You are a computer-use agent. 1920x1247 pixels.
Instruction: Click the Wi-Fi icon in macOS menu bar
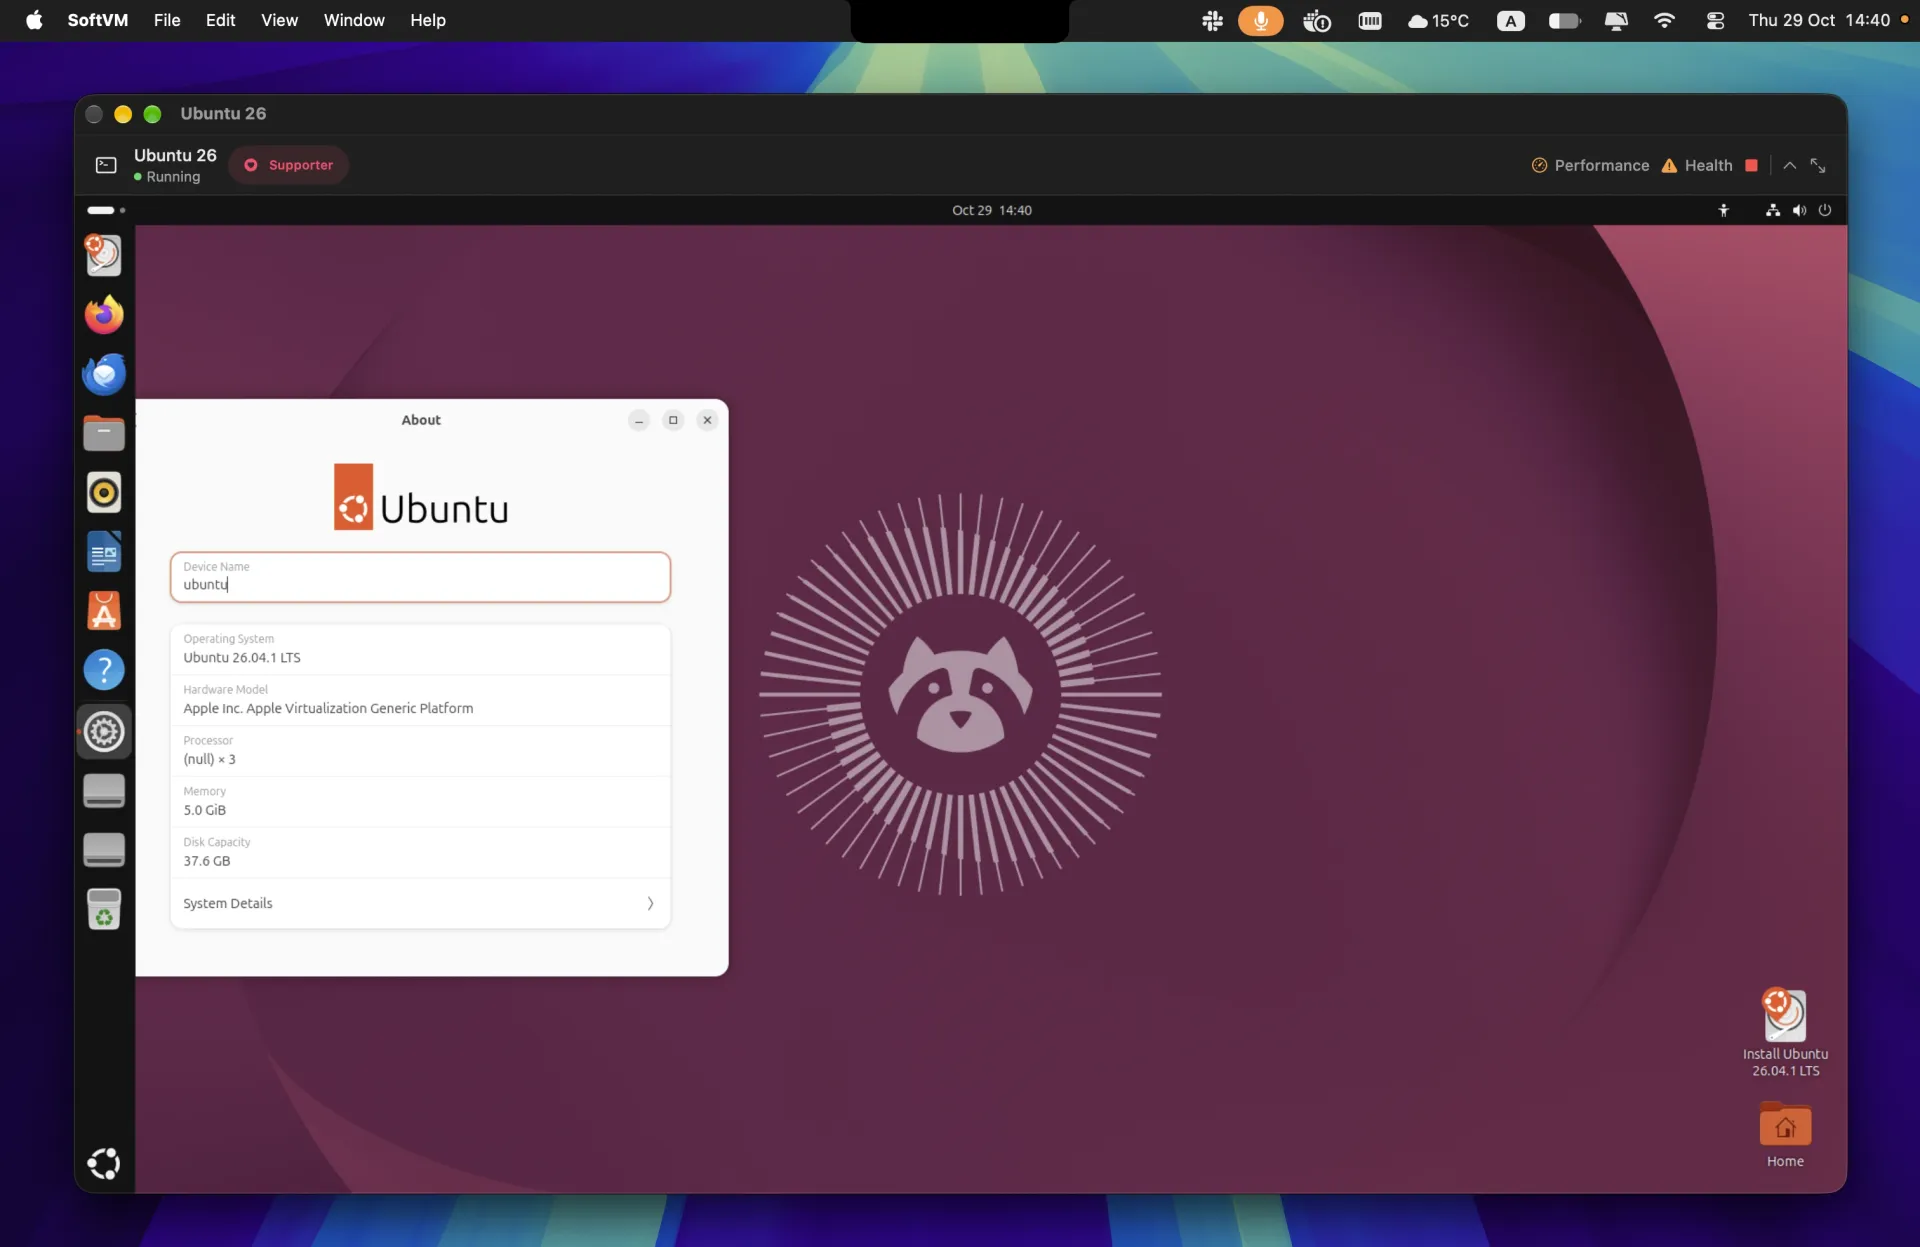pyautogui.click(x=1664, y=20)
